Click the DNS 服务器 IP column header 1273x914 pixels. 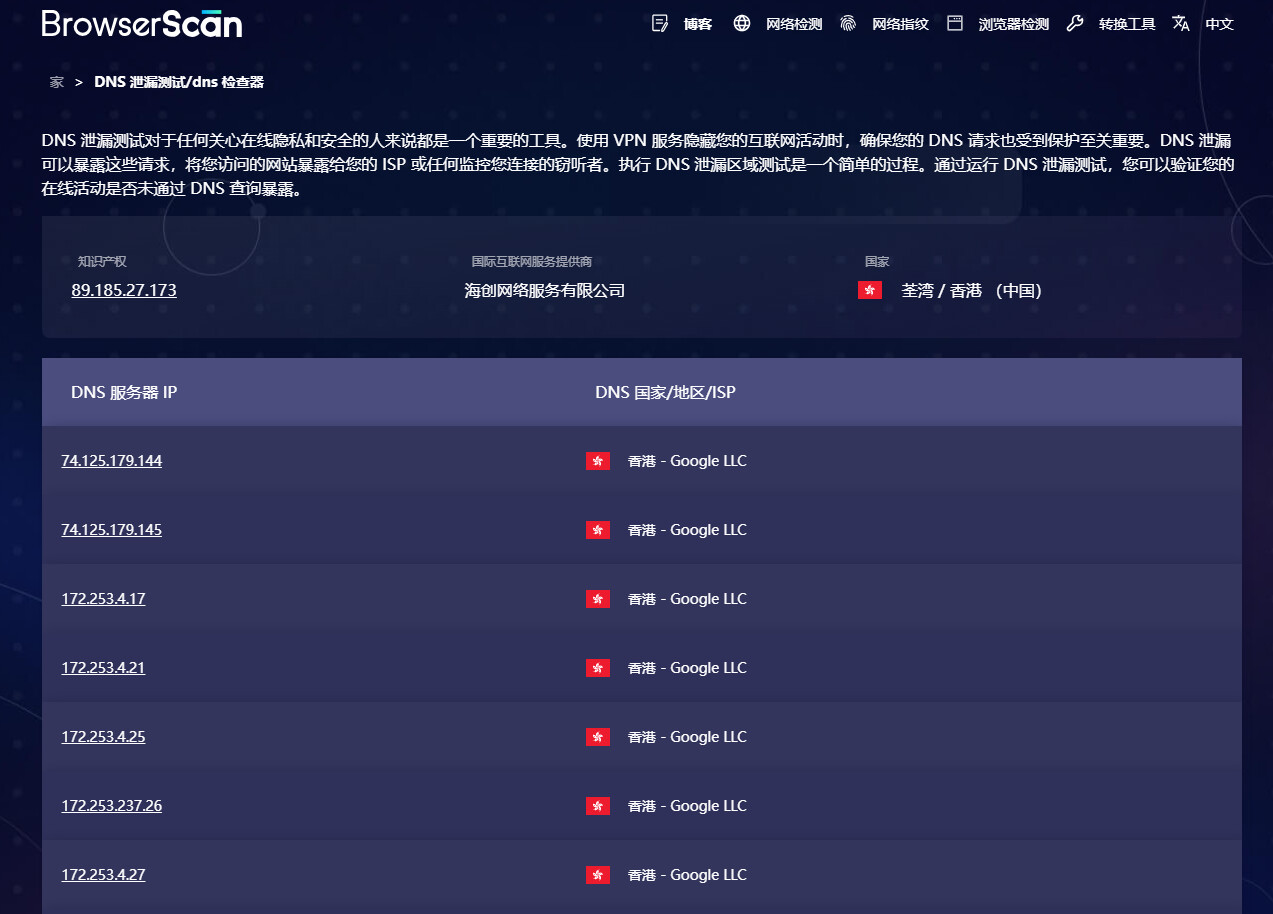click(x=124, y=392)
